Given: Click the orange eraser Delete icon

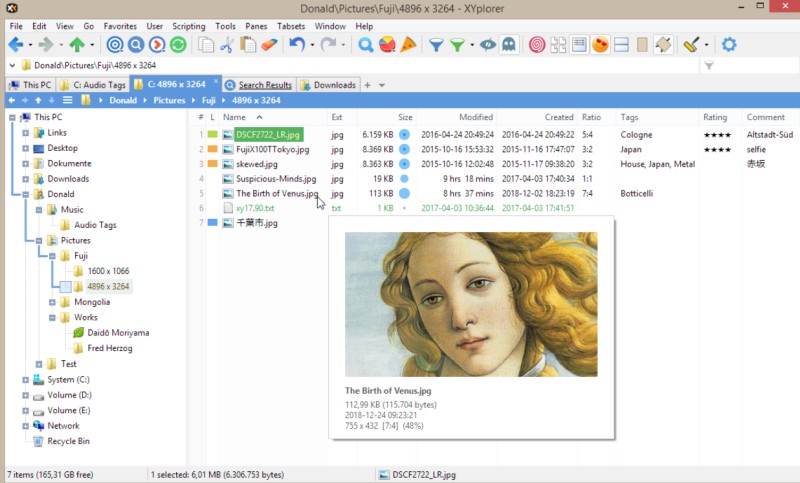Looking at the screenshot, I should click(x=269, y=45).
